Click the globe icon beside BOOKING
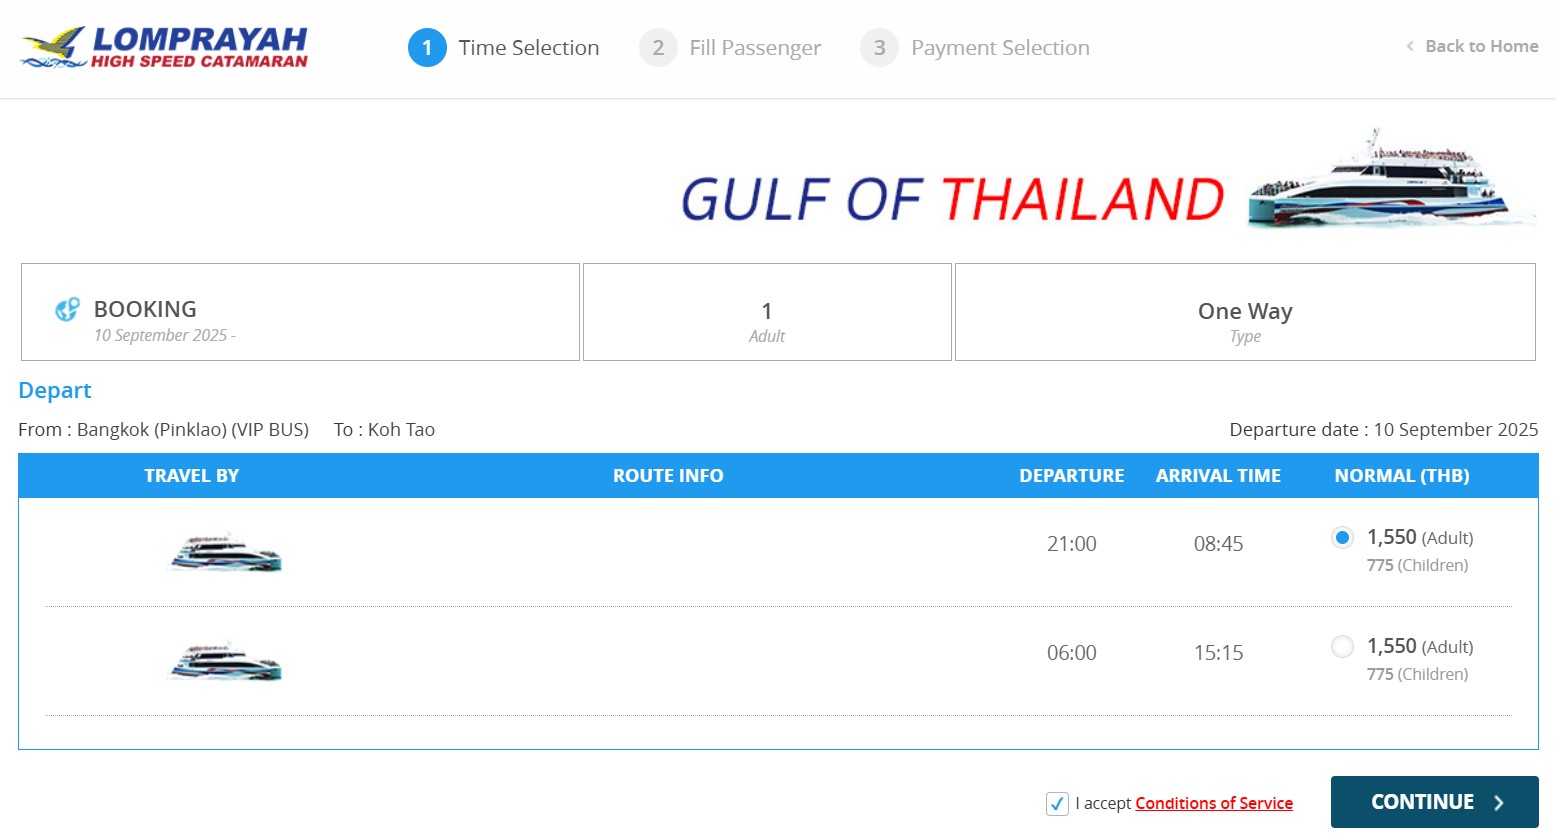This screenshot has width=1556, height=836. click(x=67, y=310)
